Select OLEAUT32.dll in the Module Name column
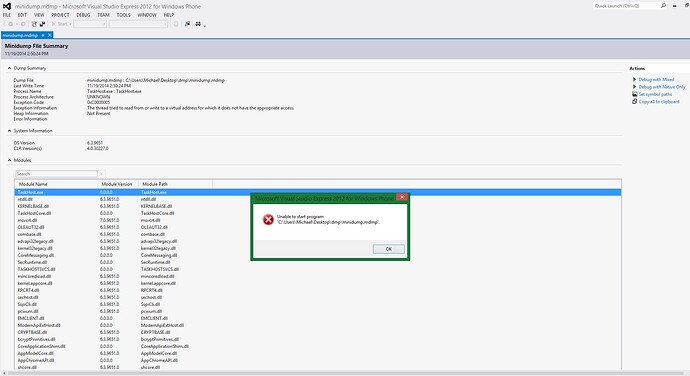Screen dimensions: 690x376 (31, 228)
